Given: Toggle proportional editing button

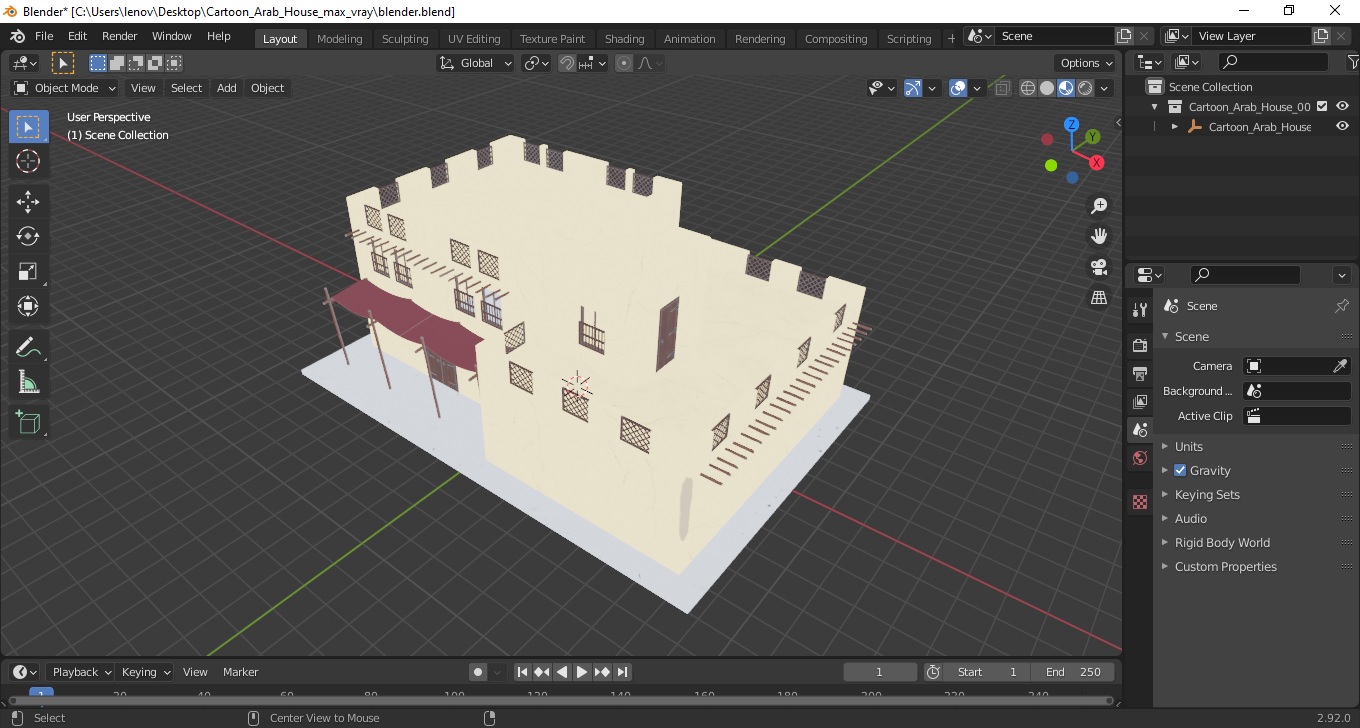Looking at the screenshot, I should tap(624, 63).
